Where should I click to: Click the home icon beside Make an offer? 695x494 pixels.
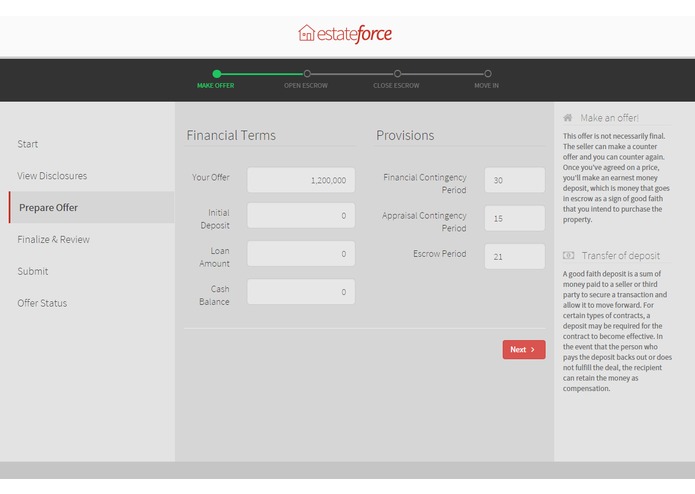click(568, 117)
